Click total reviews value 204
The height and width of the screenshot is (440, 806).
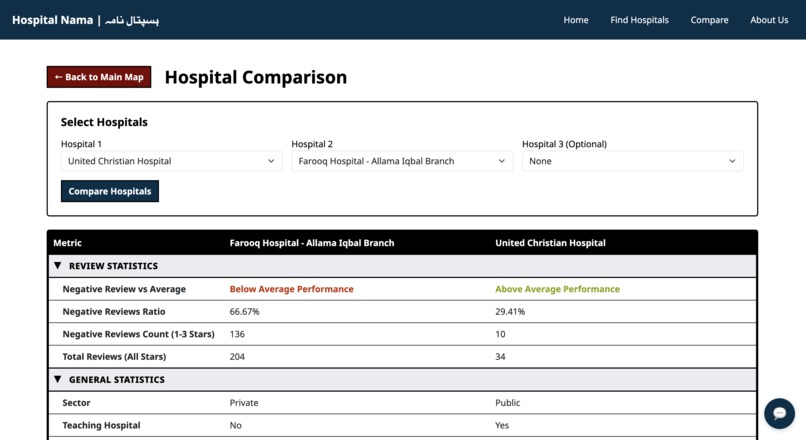237,357
